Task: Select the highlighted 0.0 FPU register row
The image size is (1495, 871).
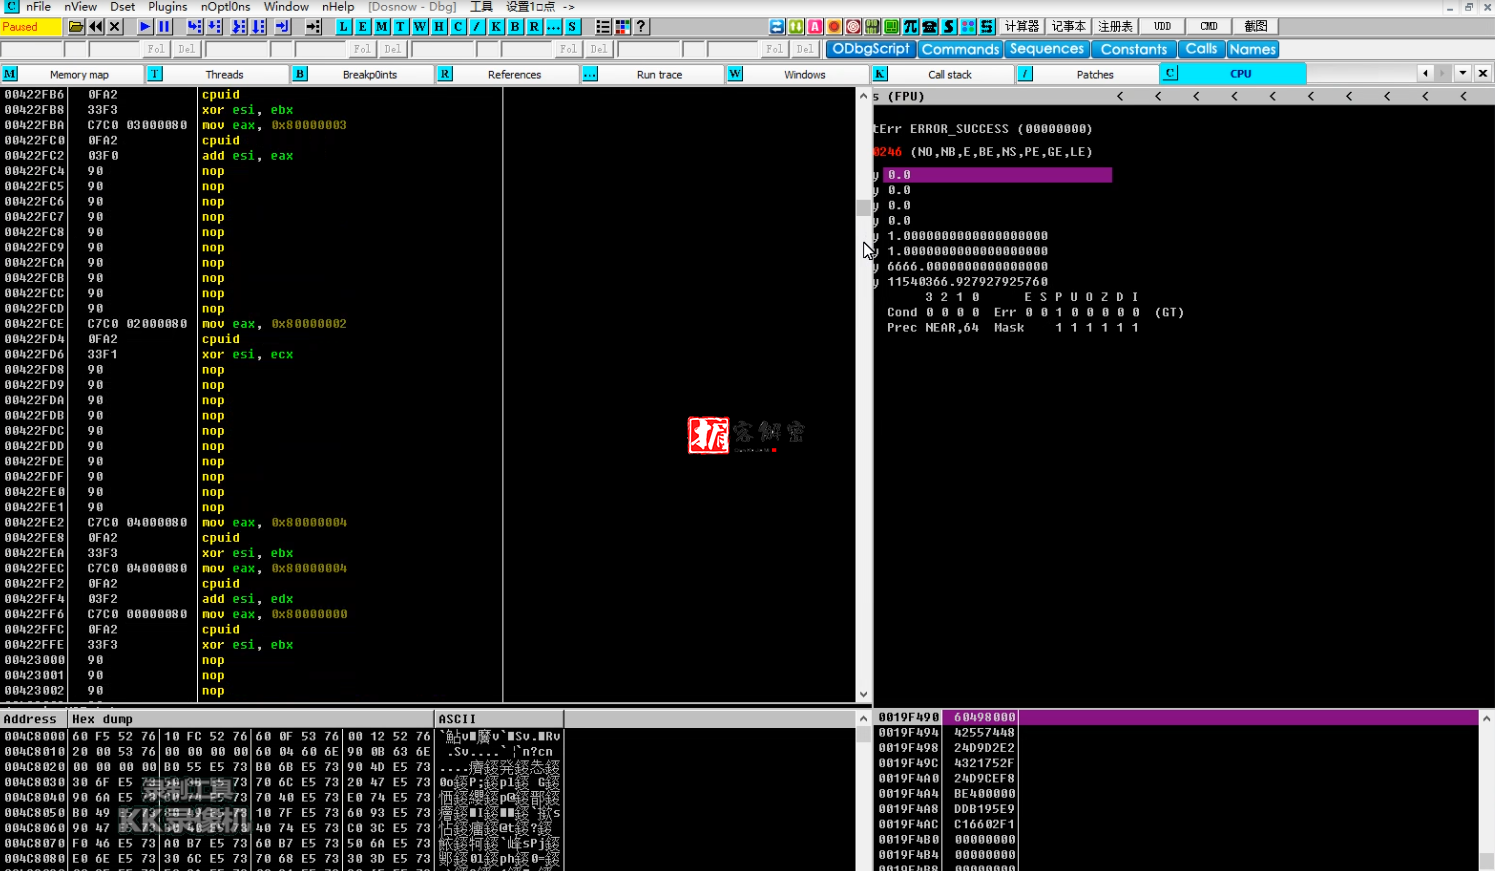Action: pos(997,175)
